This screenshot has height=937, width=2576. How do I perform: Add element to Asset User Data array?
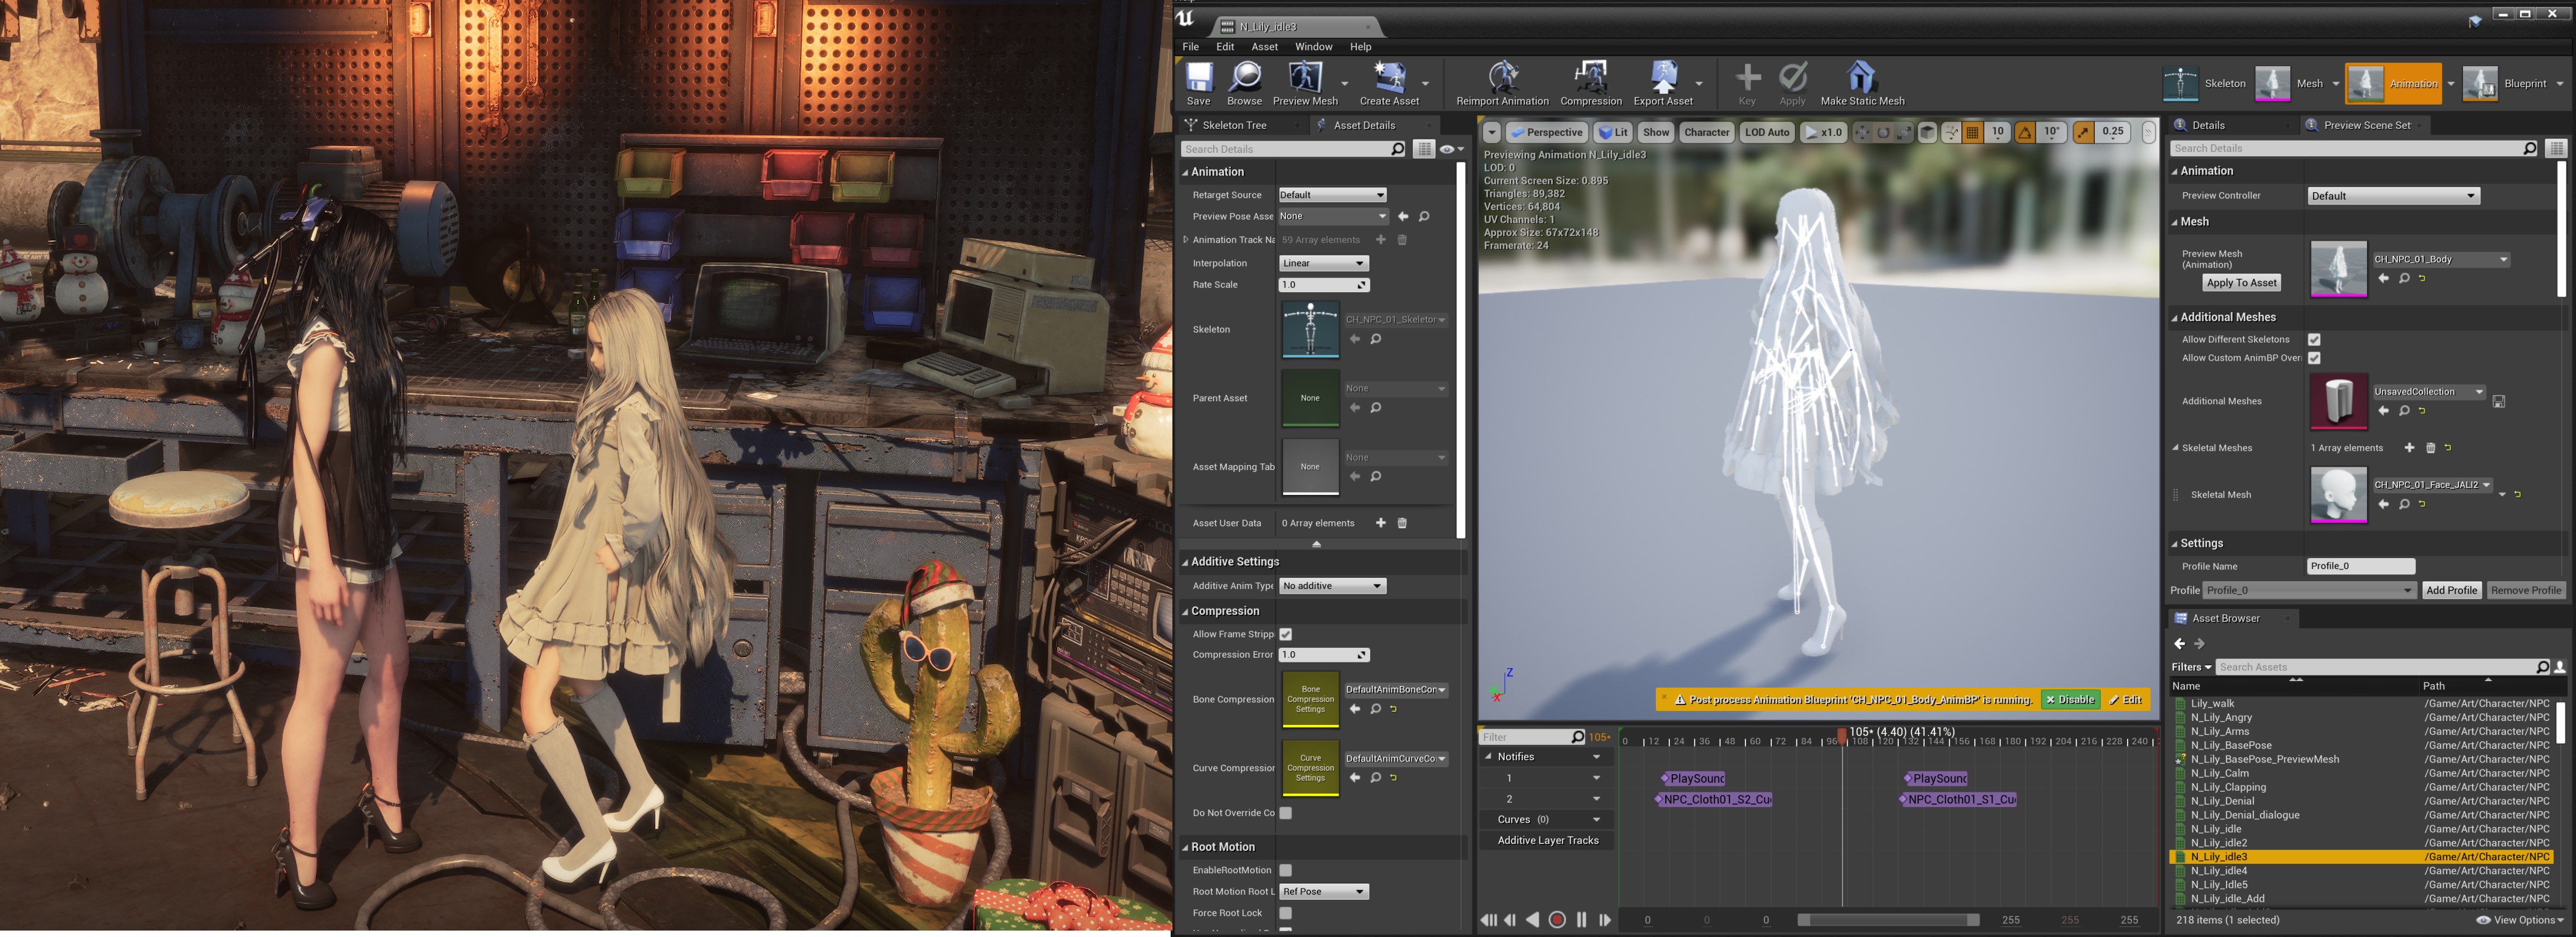coord(1381,523)
